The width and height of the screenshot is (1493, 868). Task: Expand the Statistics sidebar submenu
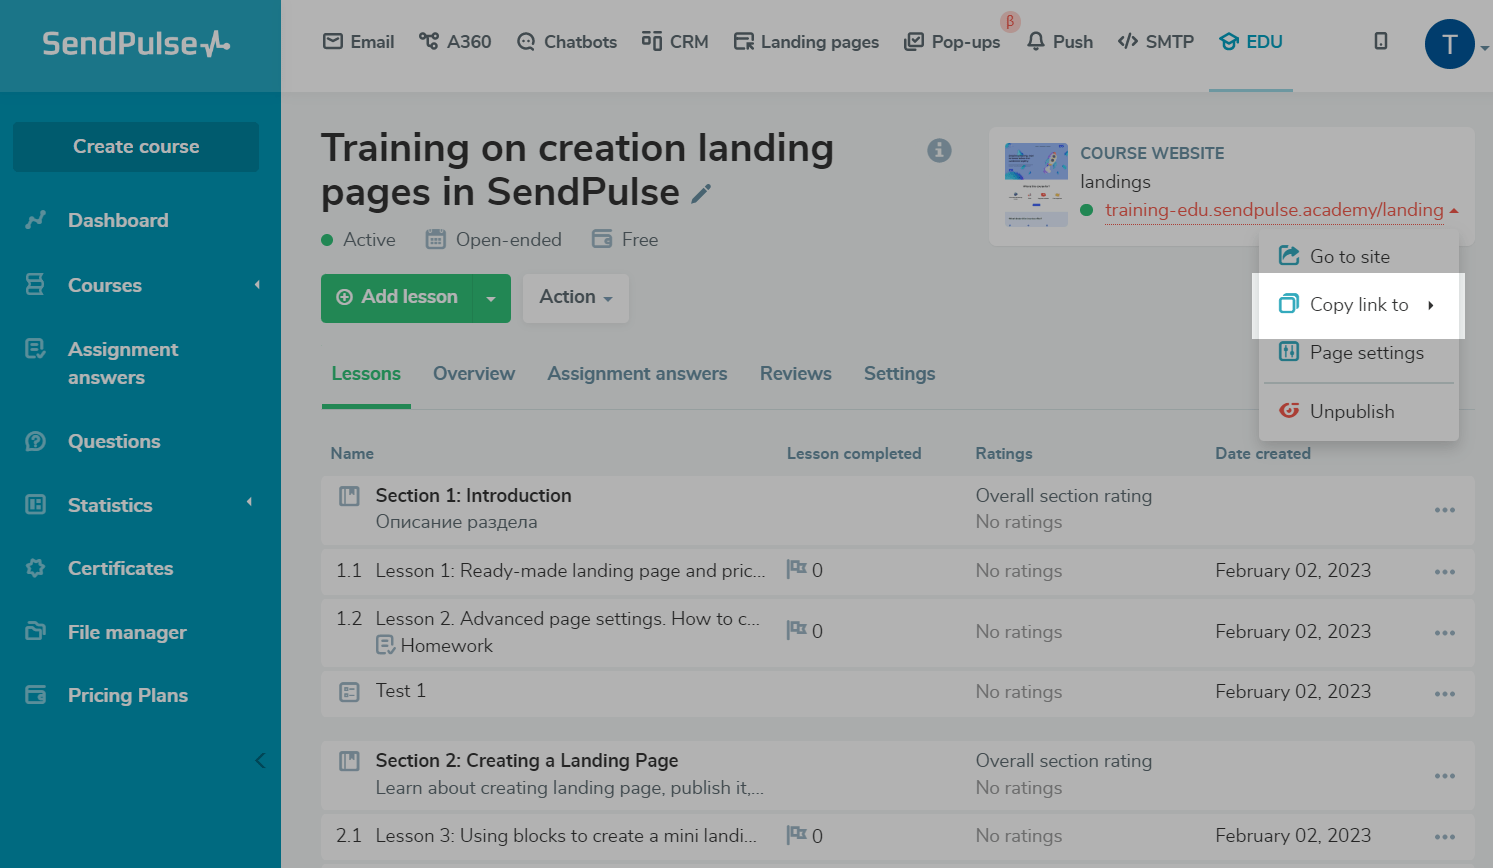249,503
